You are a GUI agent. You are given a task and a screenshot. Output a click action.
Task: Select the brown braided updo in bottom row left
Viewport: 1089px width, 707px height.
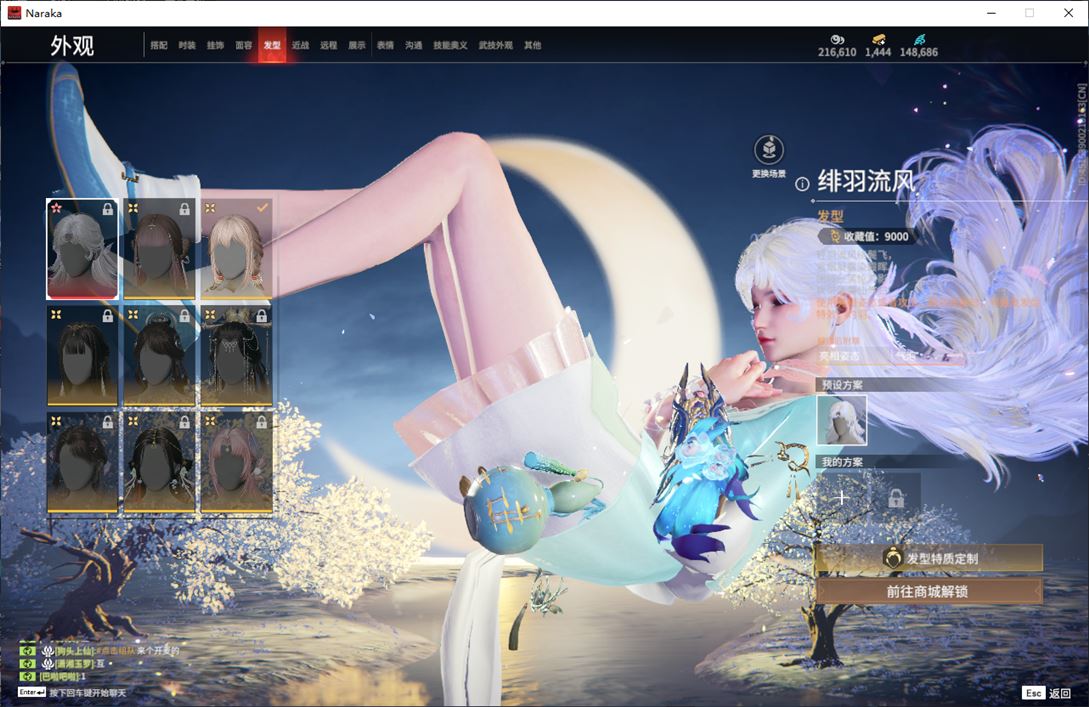[82, 463]
